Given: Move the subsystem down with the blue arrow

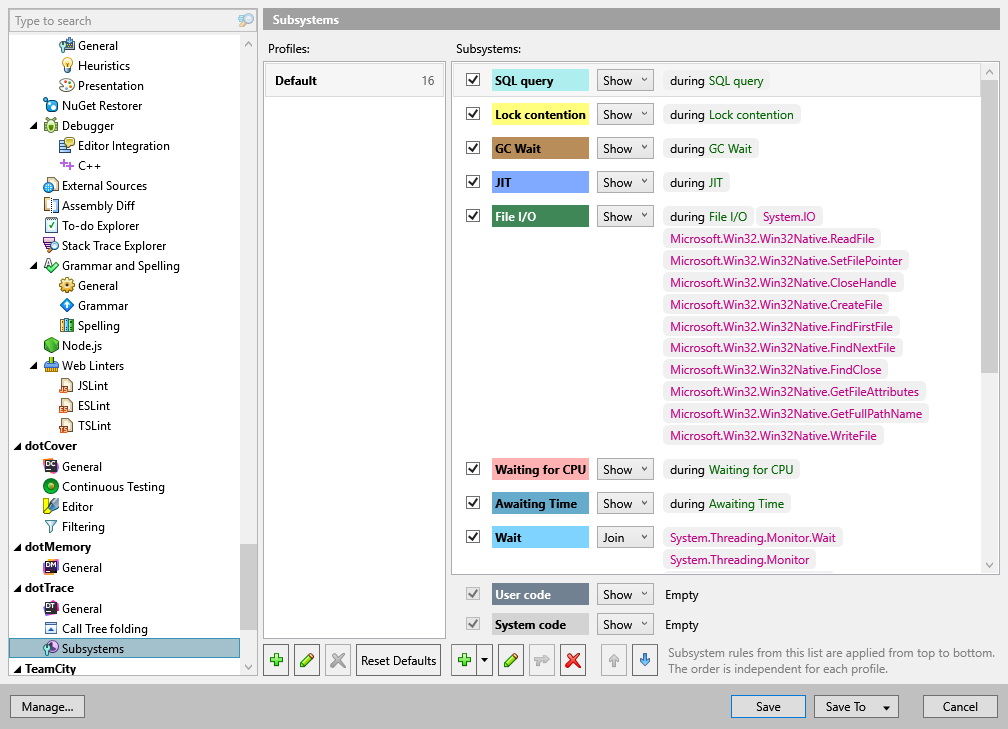Looking at the screenshot, I should pos(641,660).
